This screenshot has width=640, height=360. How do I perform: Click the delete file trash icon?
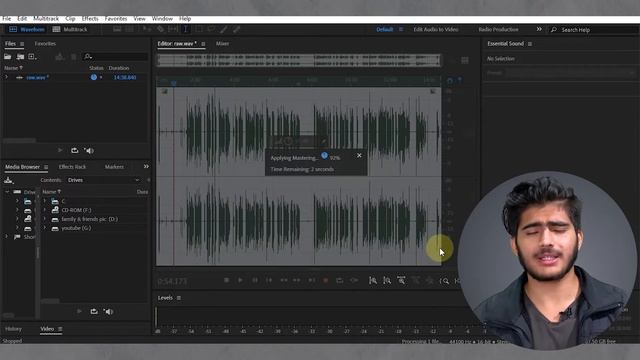pos(73,57)
